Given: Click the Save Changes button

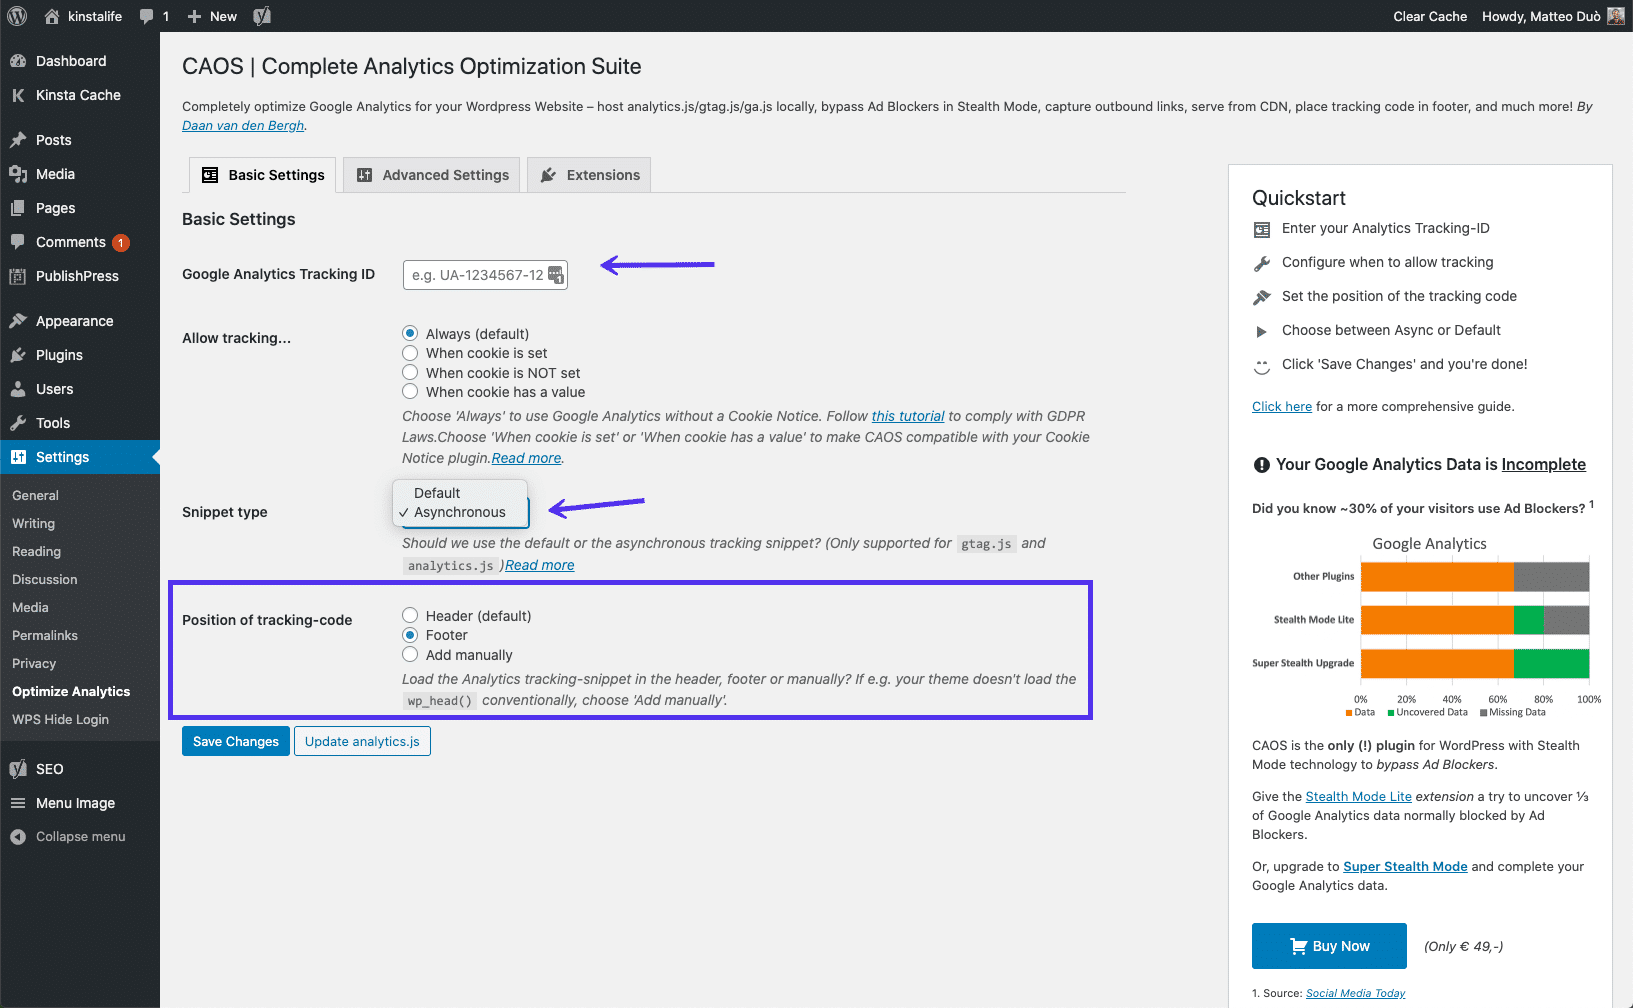Looking at the screenshot, I should (236, 741).
